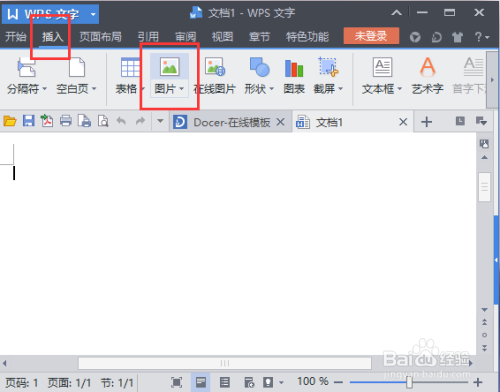
Task: Click the tab bar window list icon
Action: 460,121
